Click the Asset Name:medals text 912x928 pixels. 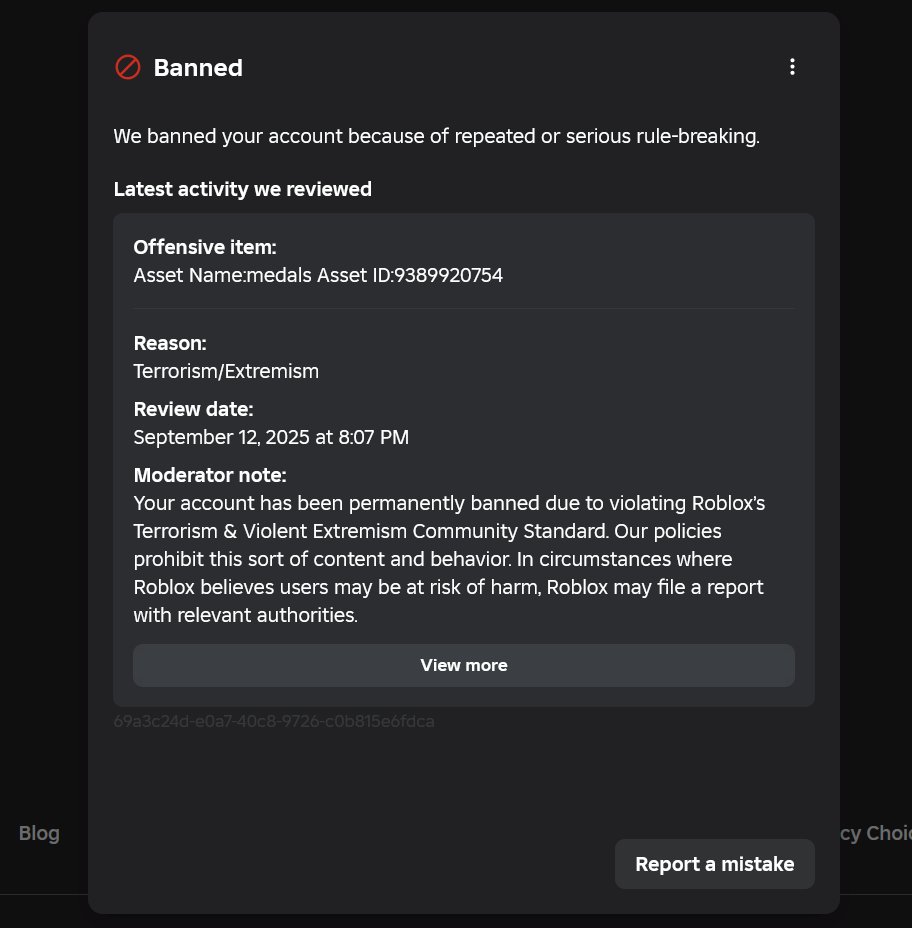tap(222, 275)
